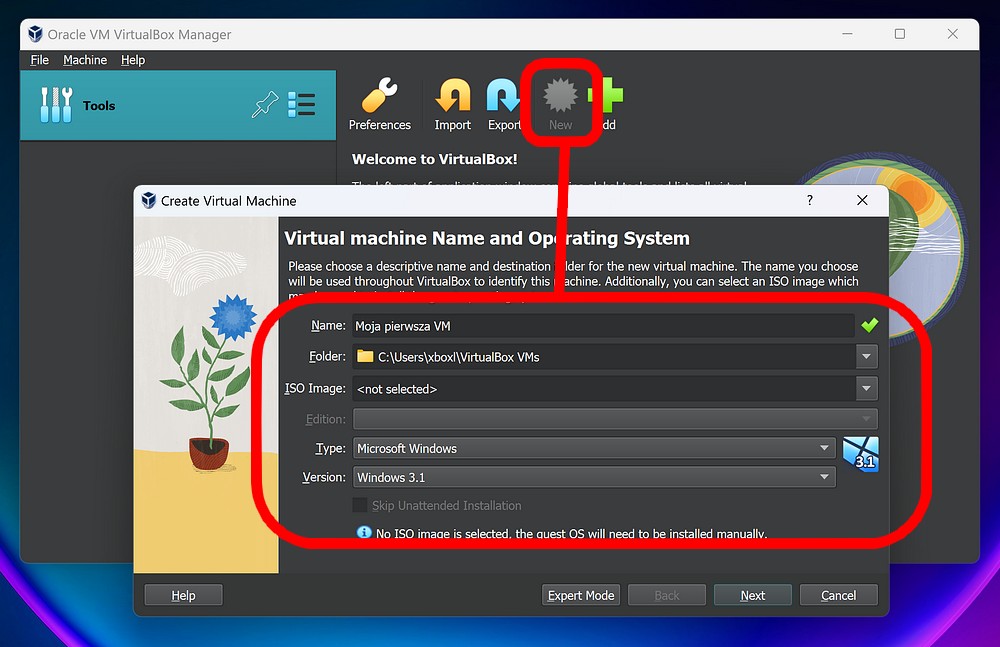Switch to Expert Mode

pyautogui.click(x=580, y=595)
